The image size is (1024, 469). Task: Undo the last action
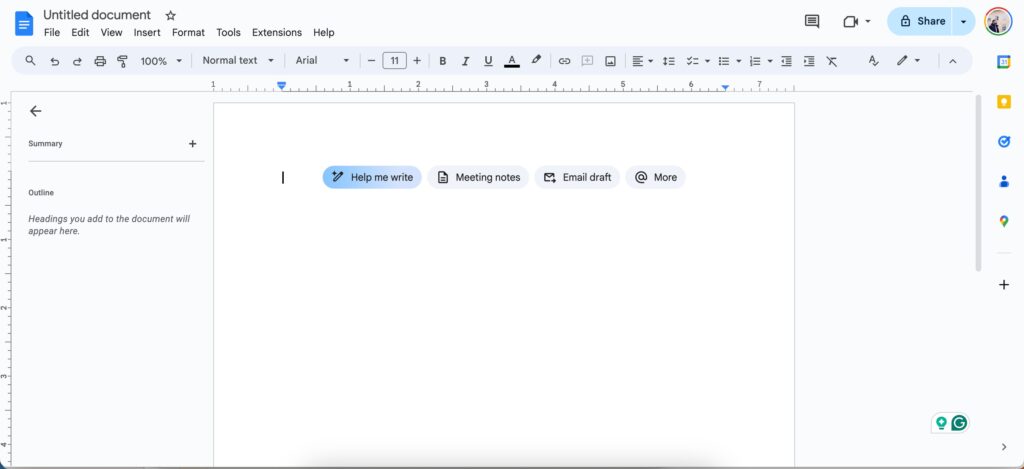coord(54,61)
